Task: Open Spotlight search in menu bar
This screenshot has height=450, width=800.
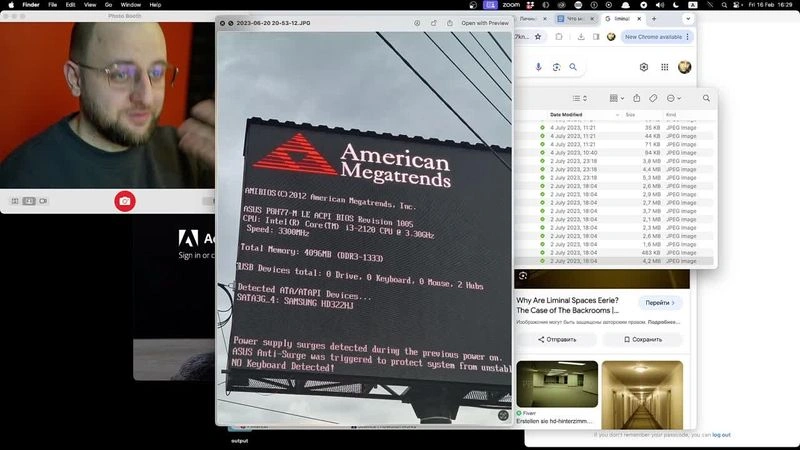Action: click(724, 5)
